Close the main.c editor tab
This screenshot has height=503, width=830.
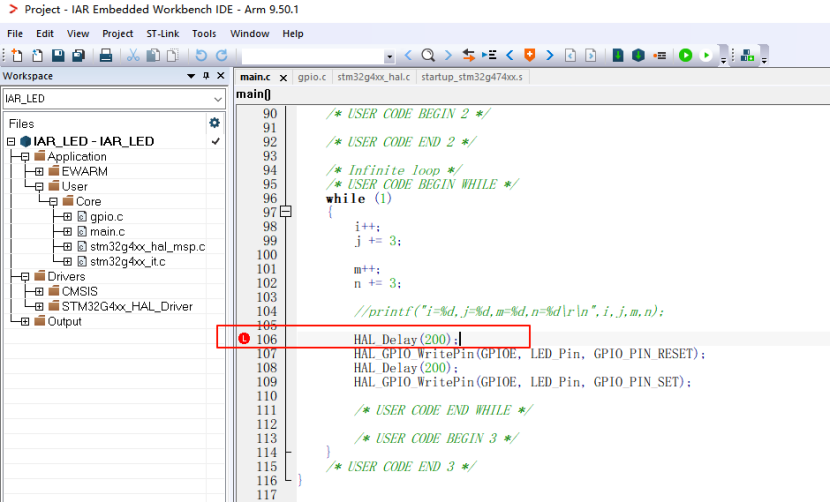click(283, 78)
